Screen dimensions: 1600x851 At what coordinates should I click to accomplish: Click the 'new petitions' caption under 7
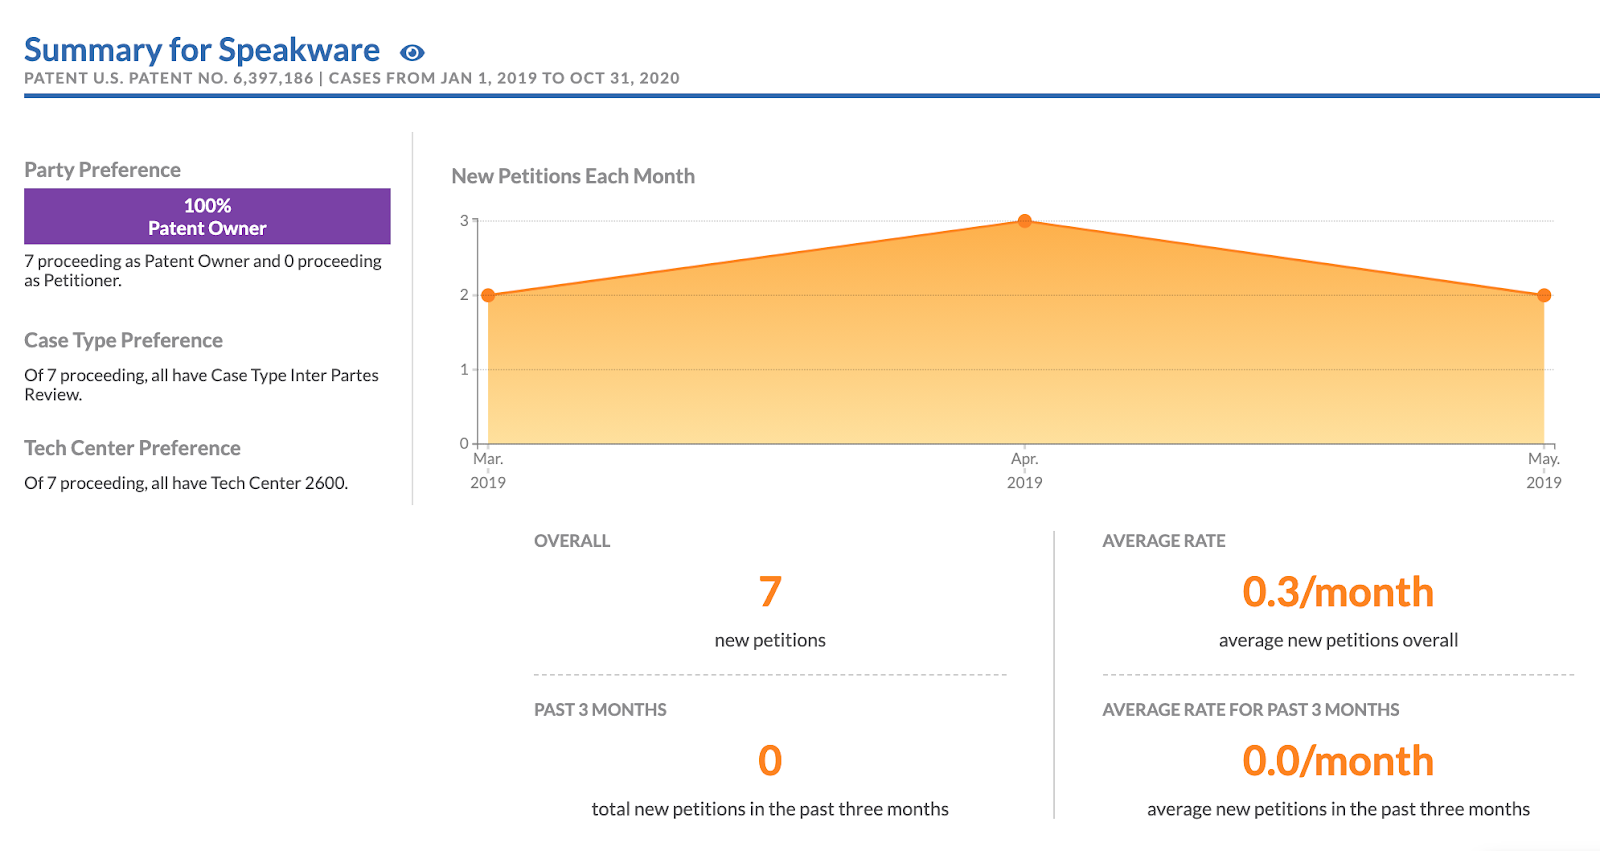tap(770, 640)
